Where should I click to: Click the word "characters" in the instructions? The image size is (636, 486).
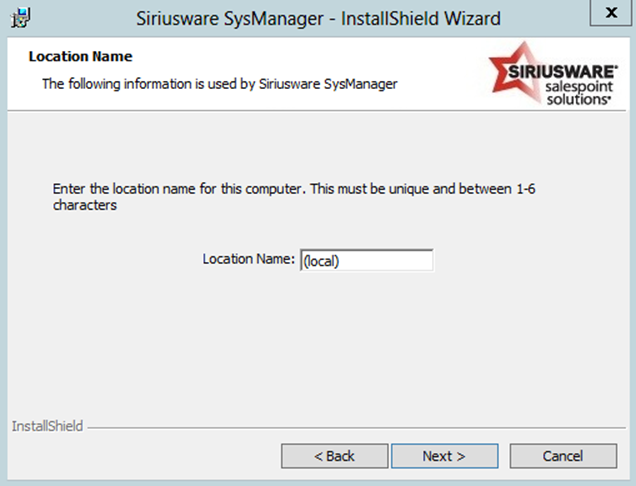85,205
